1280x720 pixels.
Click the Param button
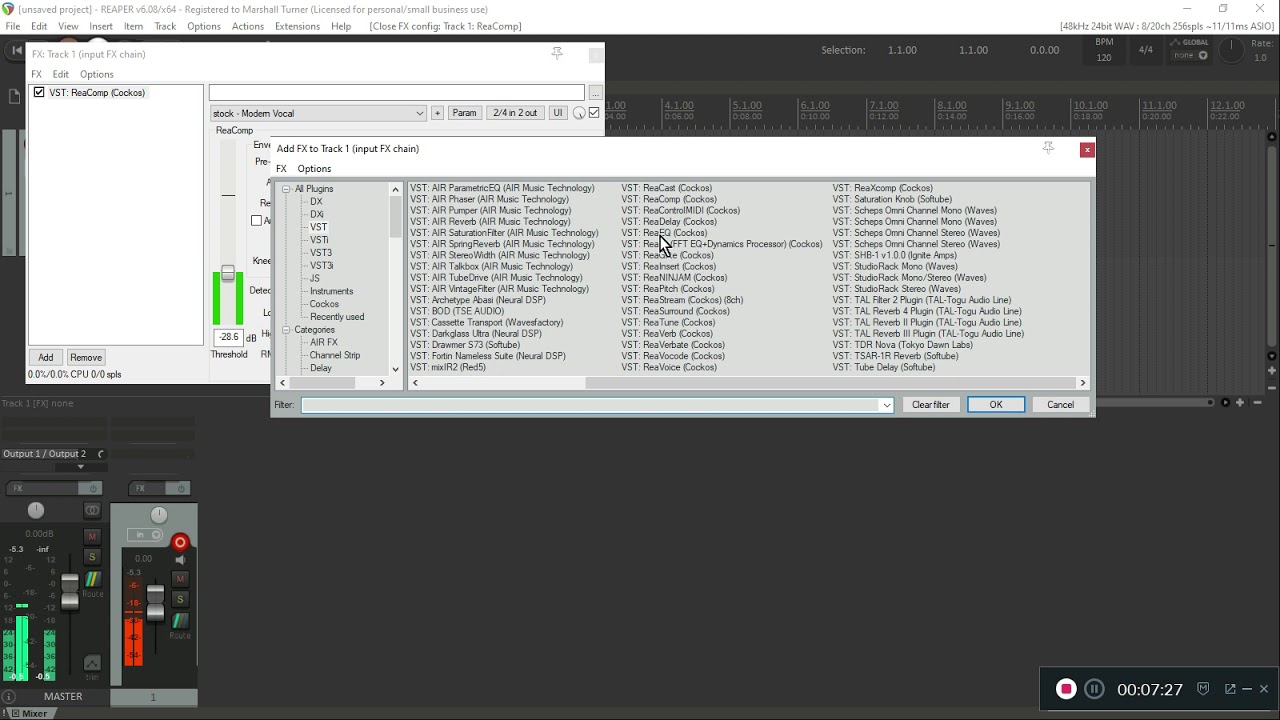[x=464, y=113]
